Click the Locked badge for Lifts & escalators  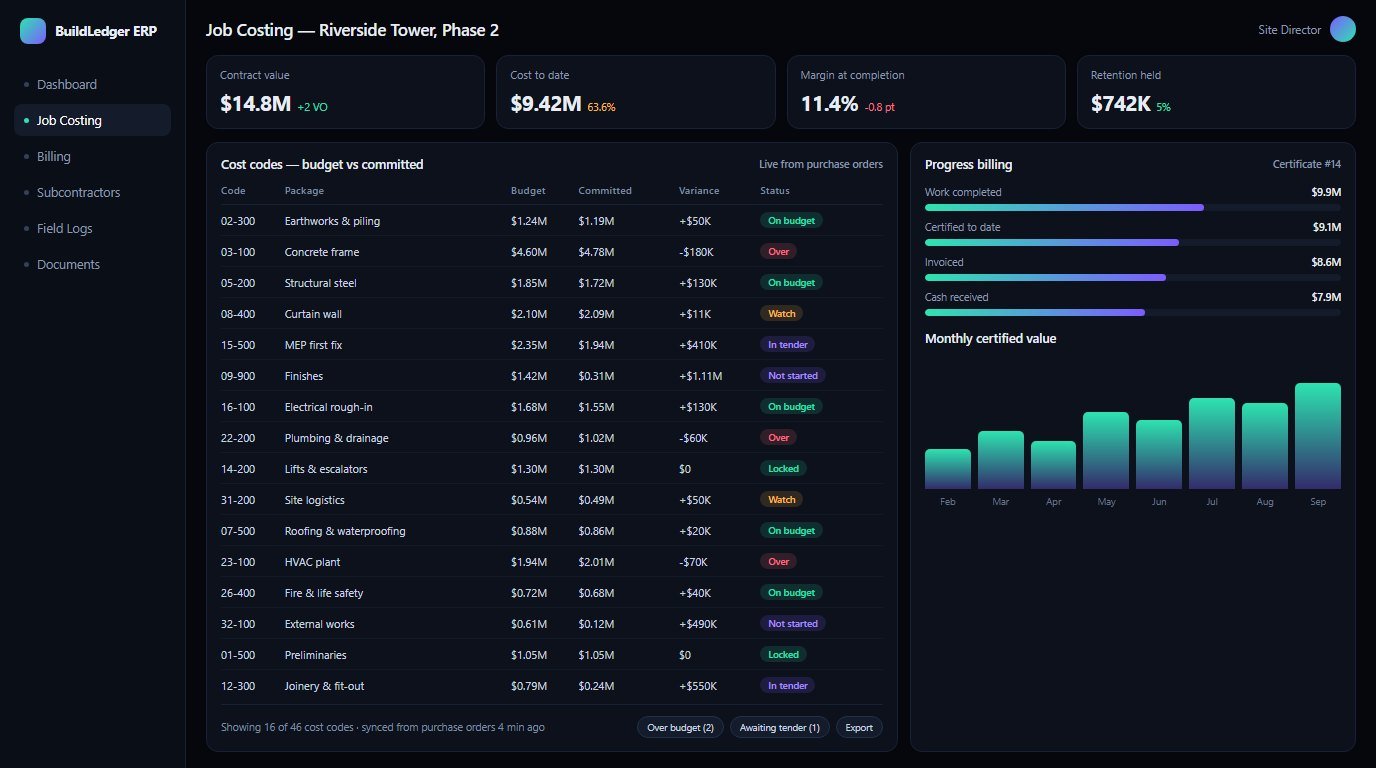click(783, 469)
